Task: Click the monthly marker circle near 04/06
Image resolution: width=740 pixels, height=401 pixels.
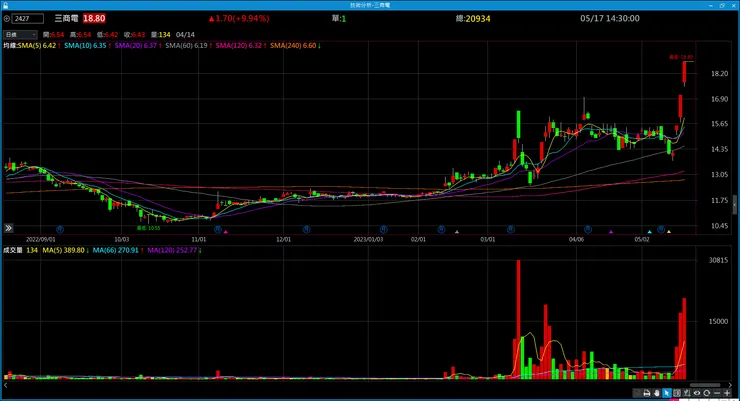Action: click(588, 230)
